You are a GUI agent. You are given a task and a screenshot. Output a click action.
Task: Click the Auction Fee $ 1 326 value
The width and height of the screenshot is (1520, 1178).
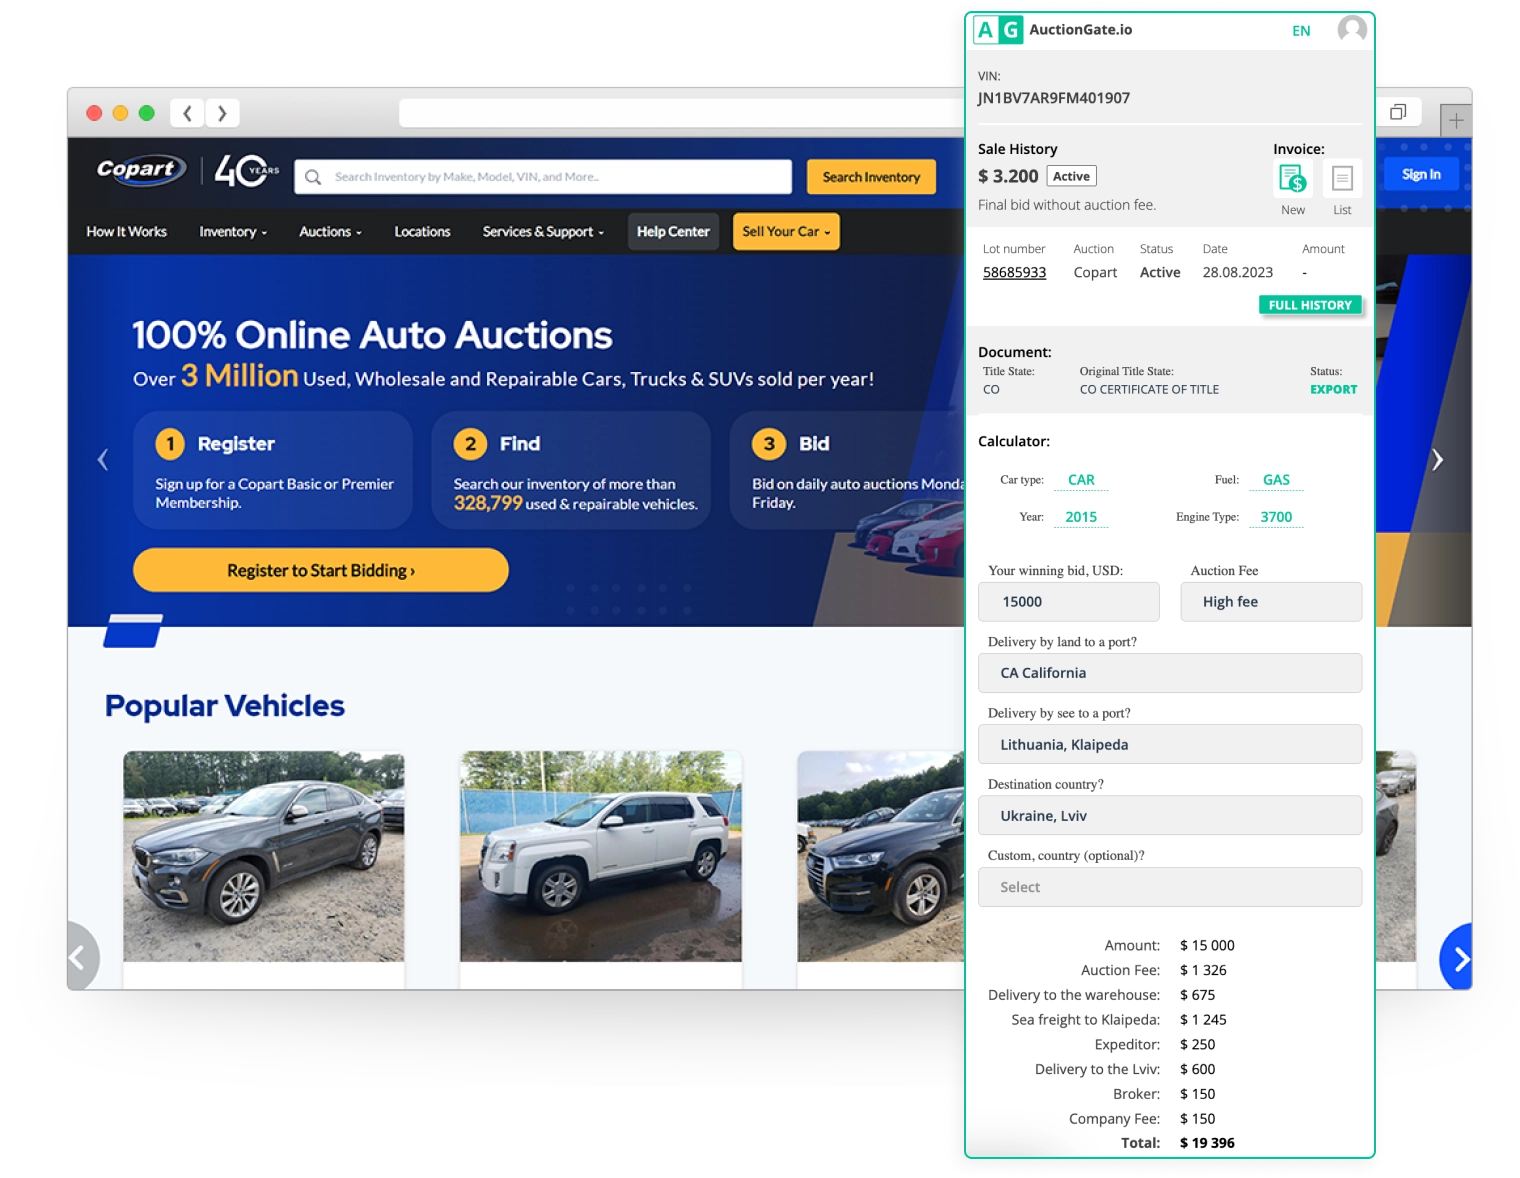(1203, 970)
